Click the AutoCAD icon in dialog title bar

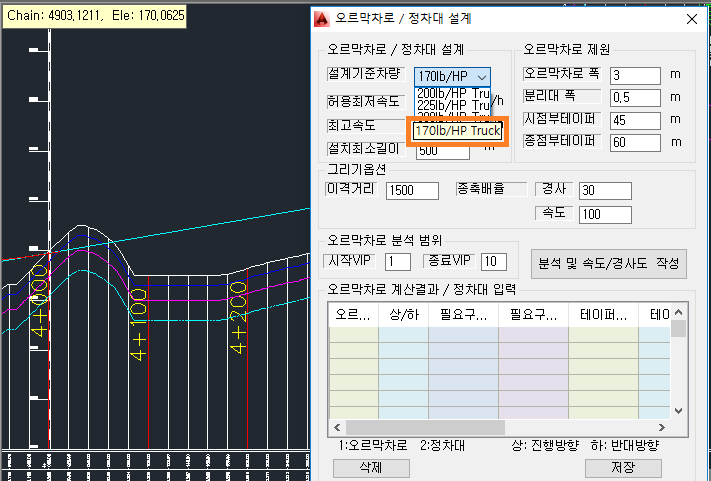click(322, 18)
